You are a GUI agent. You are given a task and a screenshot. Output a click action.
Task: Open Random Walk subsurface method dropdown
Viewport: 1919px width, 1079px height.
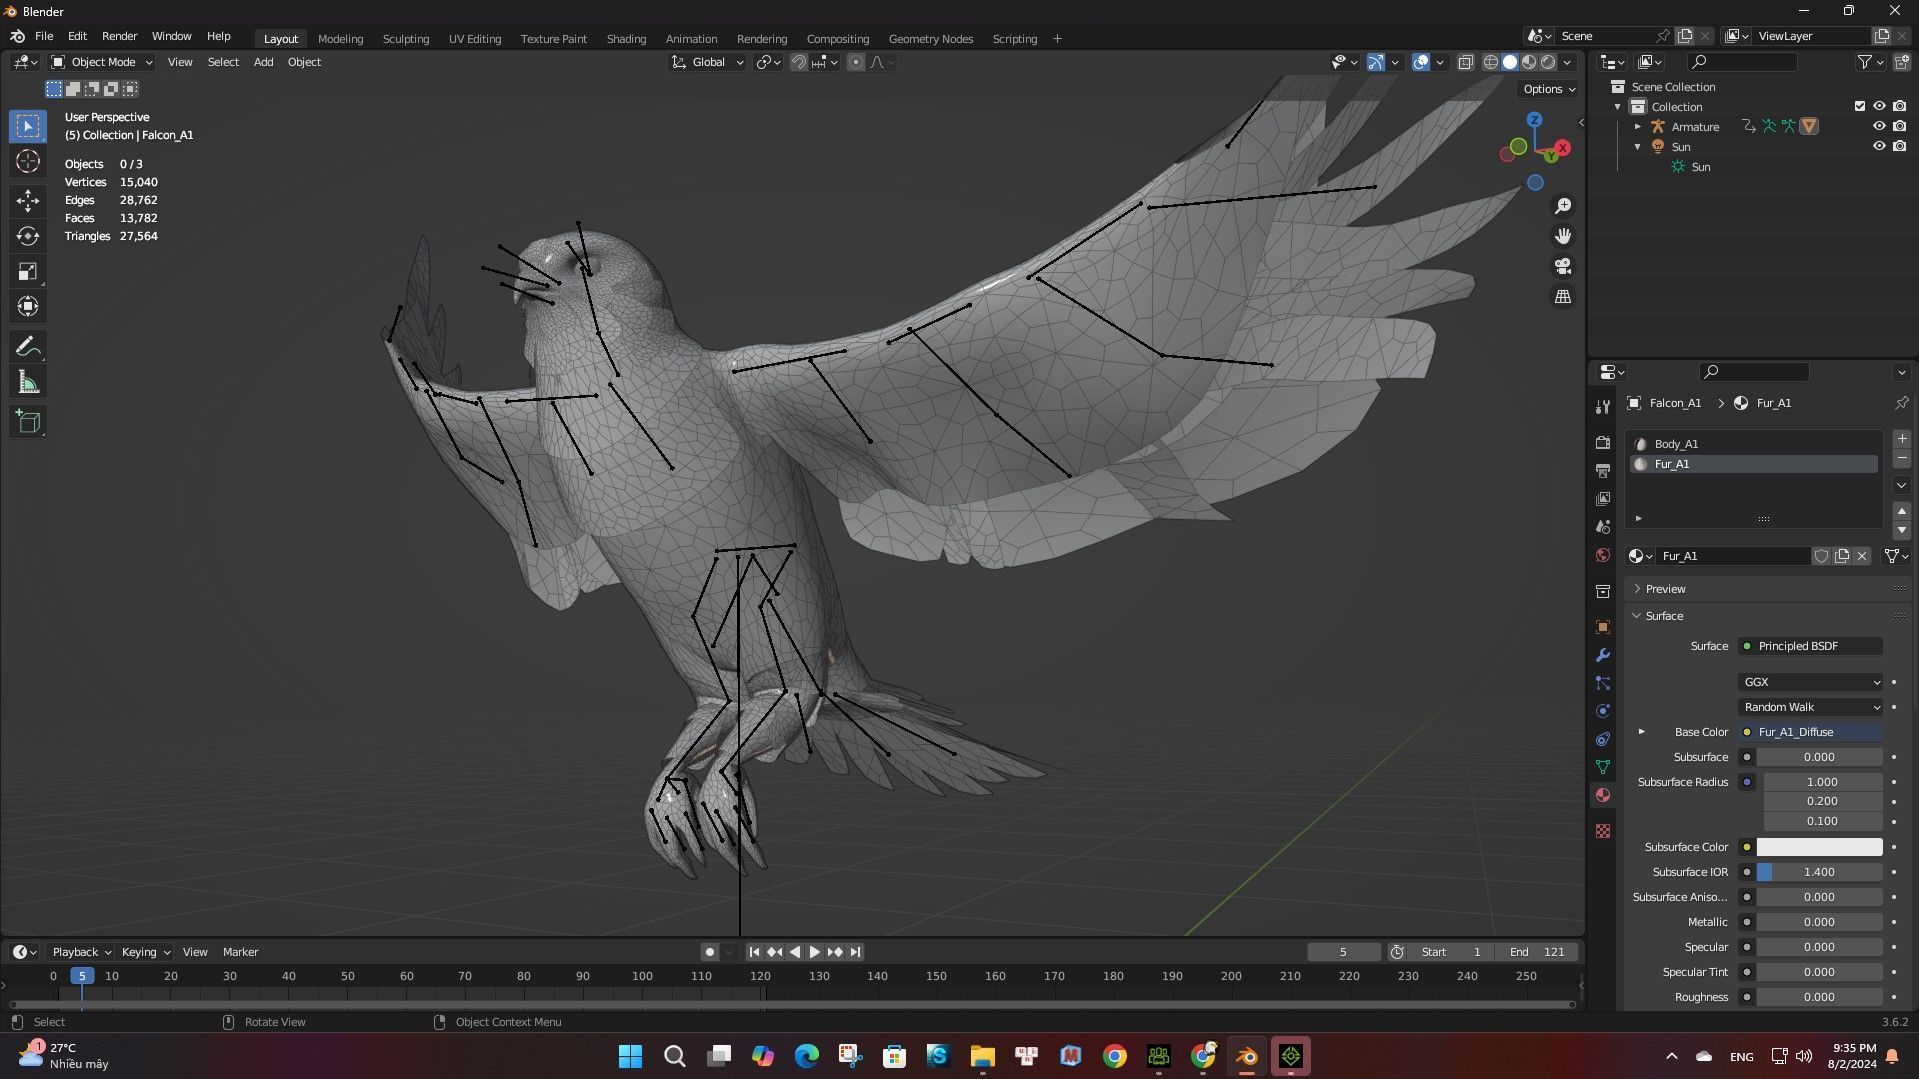coord(1811,707)
